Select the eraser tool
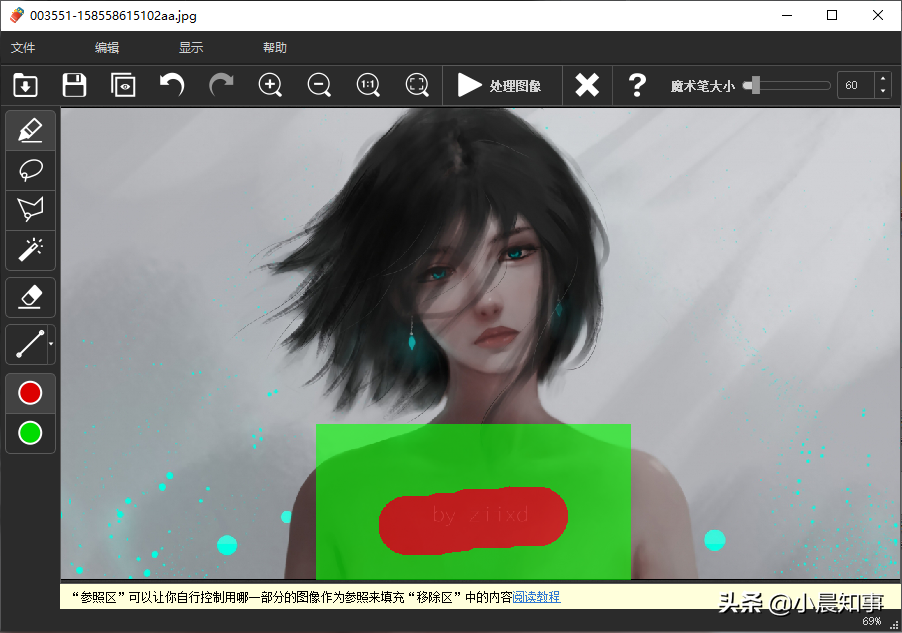The height and width of the screenshot is (633, 902). click(30, 297)
